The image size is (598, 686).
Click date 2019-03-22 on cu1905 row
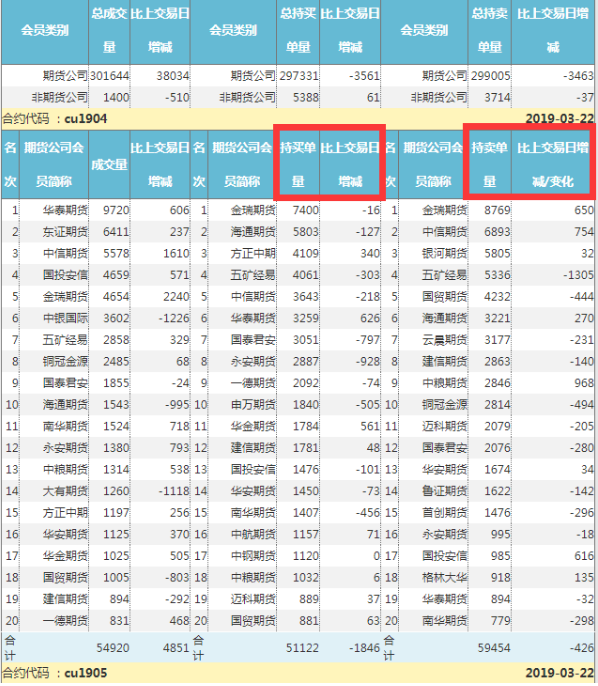[560, 673]
